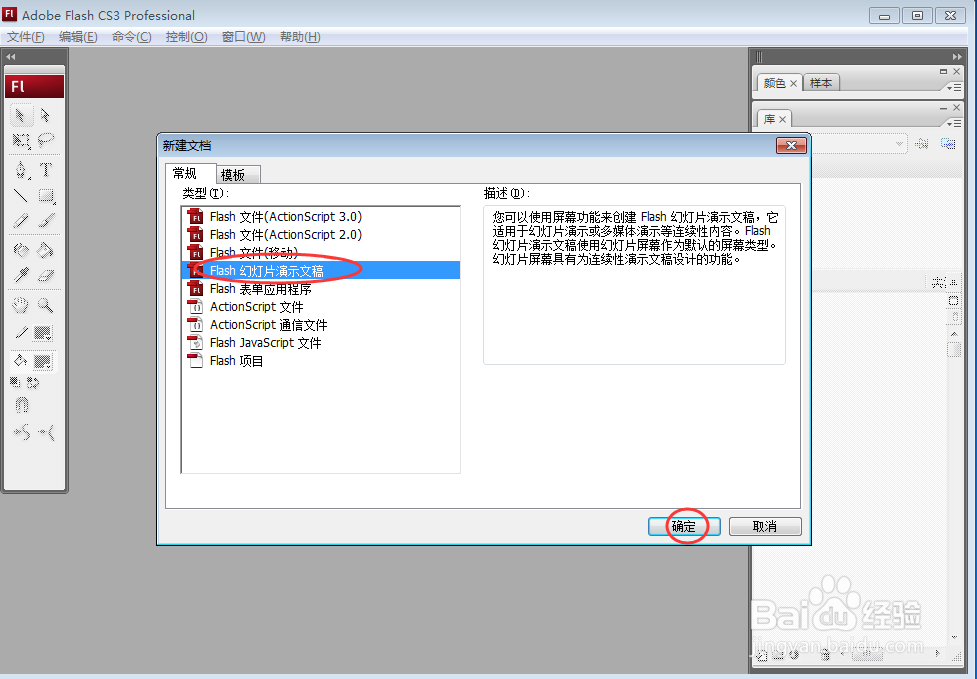This screenshot has width=977, height=679.
Task: Select the Subselection (white arrow) tool
Action: 45,115
